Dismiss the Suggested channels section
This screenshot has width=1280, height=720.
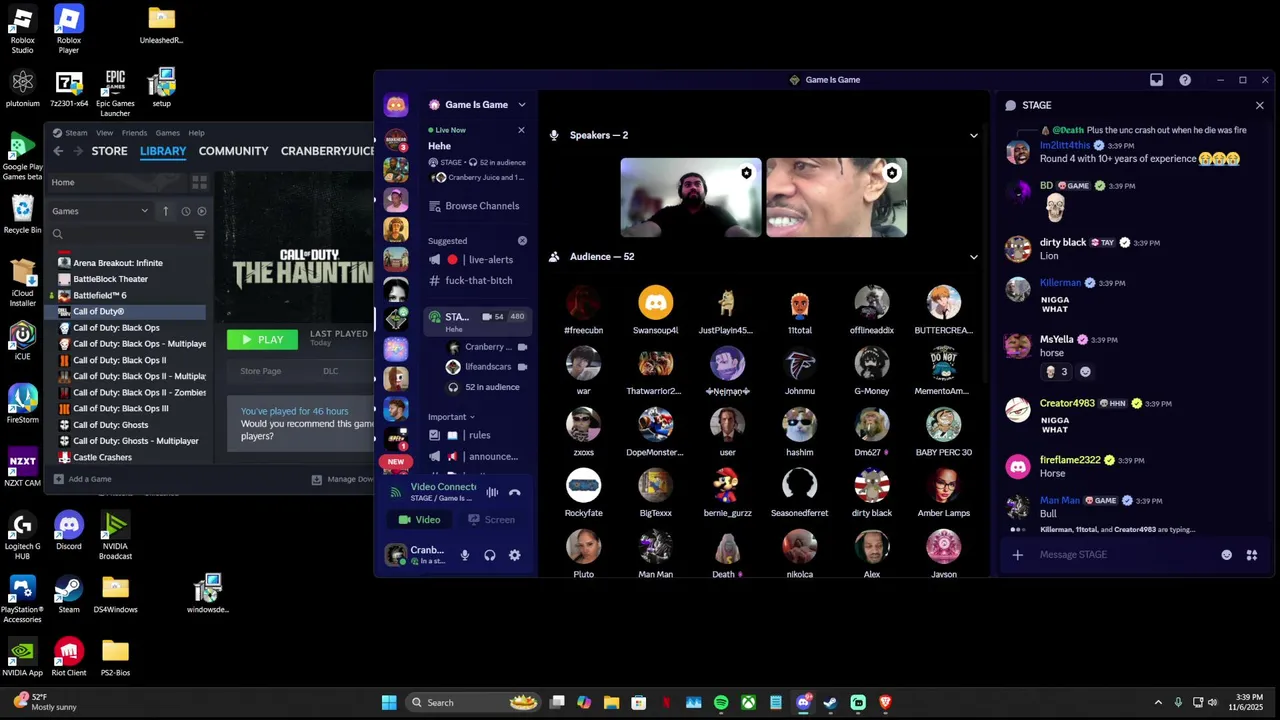522,241
